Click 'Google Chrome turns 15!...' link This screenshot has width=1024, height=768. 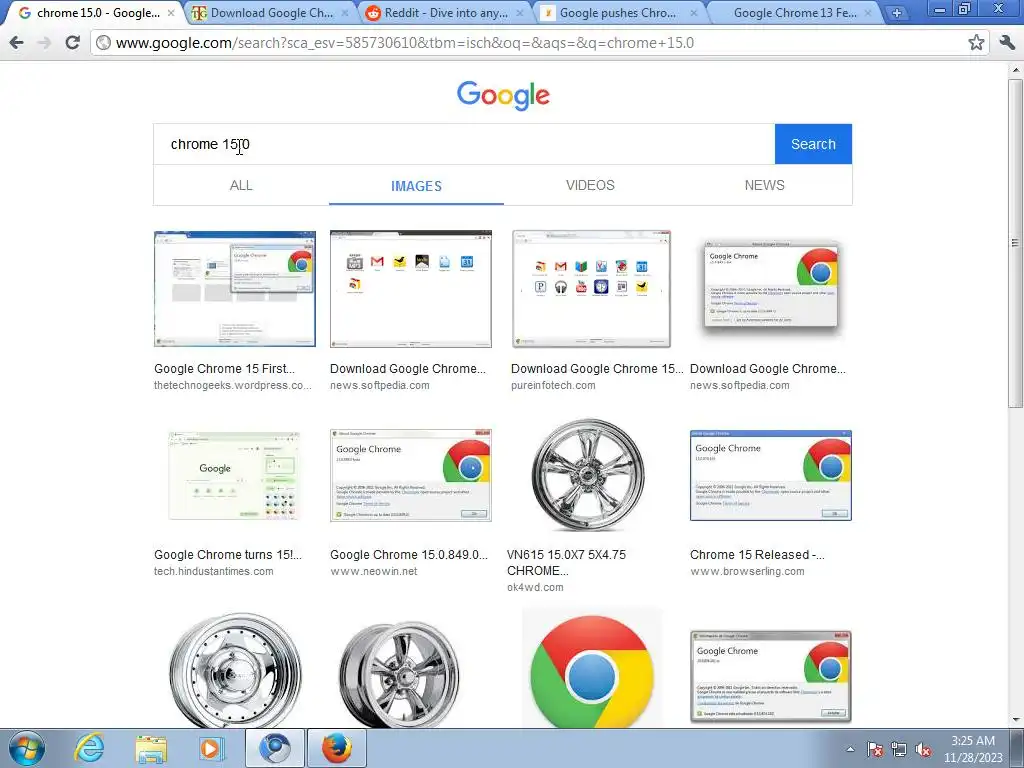tap(228, 555)
